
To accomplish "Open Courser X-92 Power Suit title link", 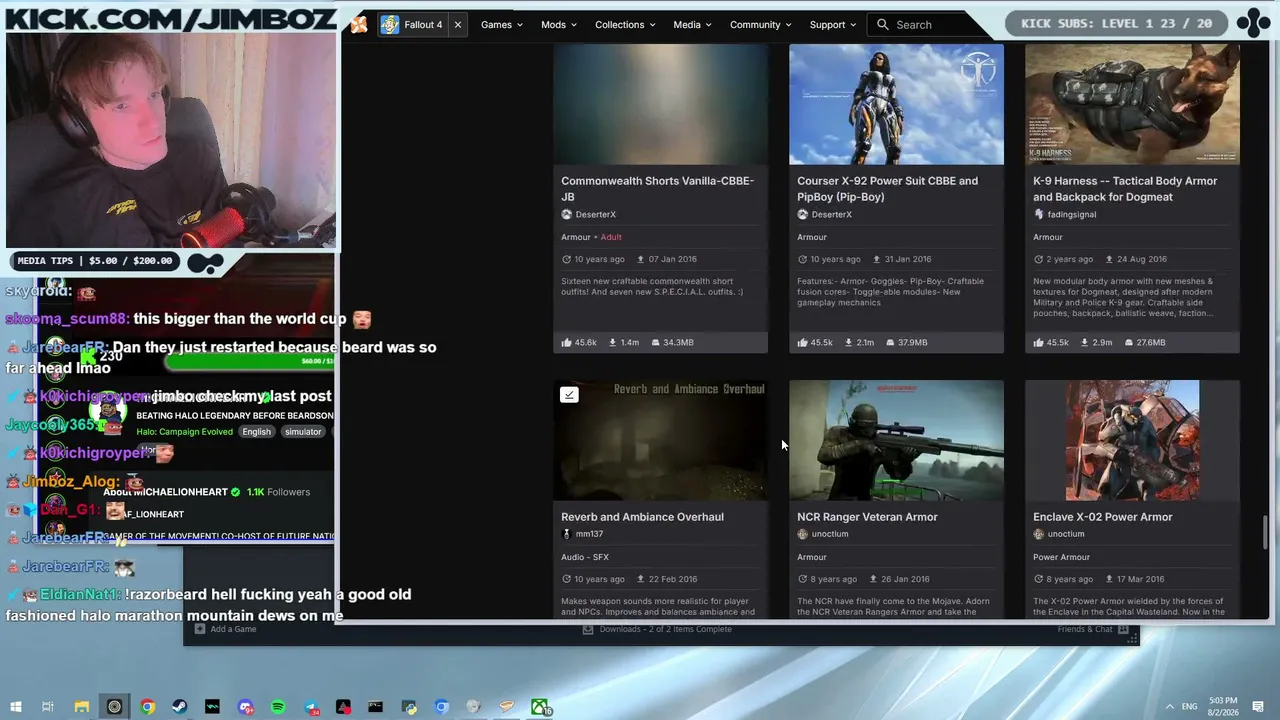I will tap(887, 189).
